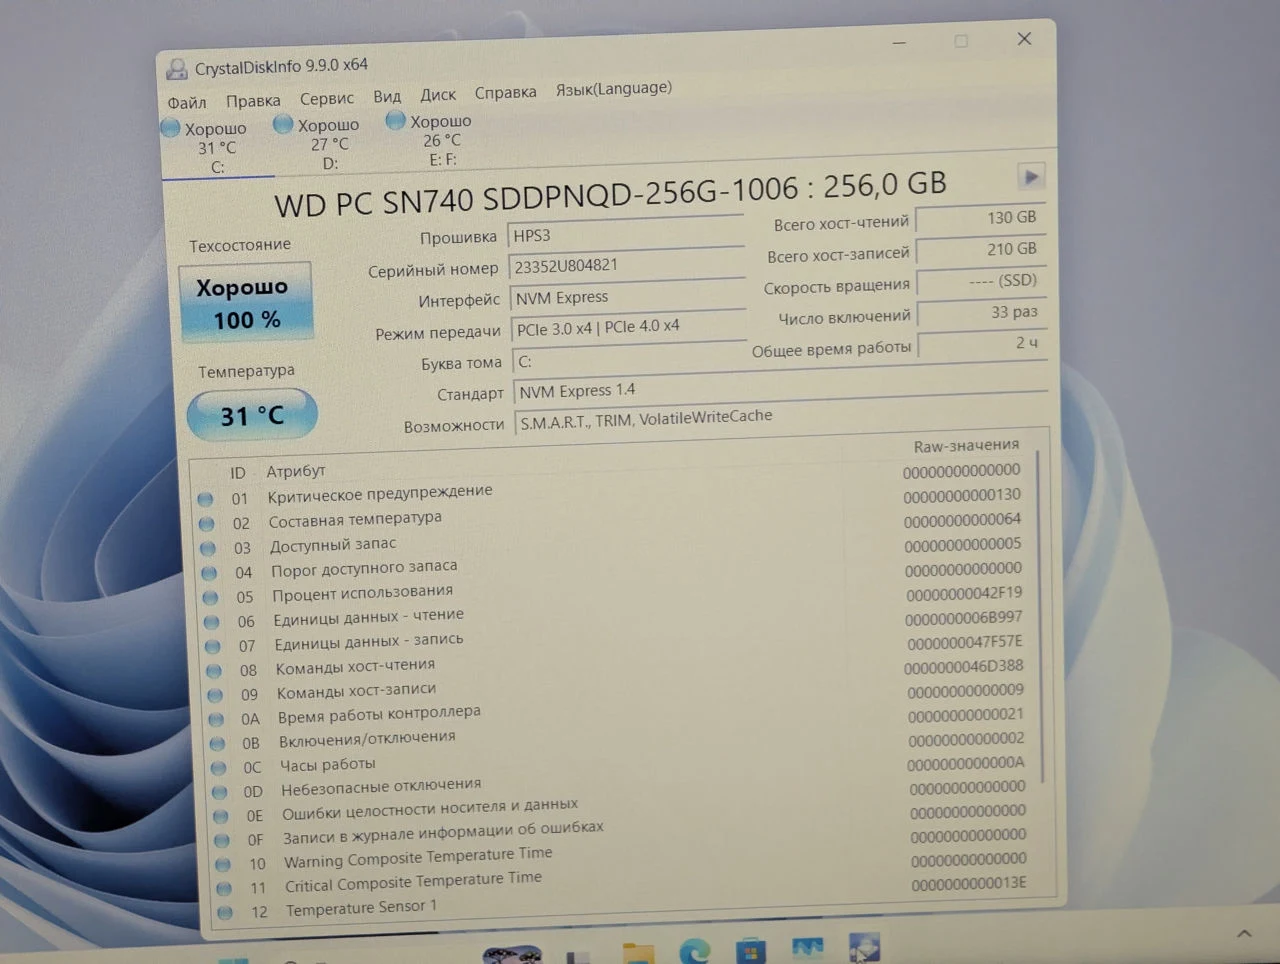Image resolution: width=1280 pixels, height=964 pixels.
Task: Select the D: drive health status icon
Action: click(283, 123)
